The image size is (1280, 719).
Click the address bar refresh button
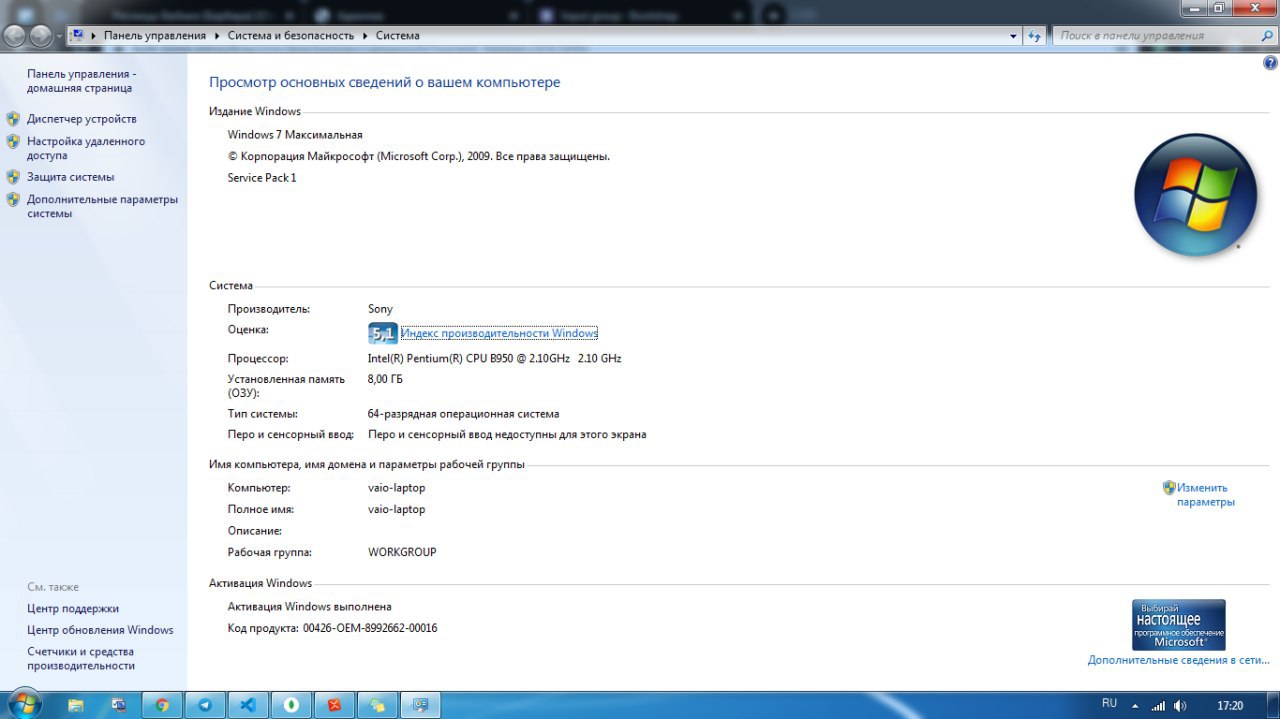1035,35
